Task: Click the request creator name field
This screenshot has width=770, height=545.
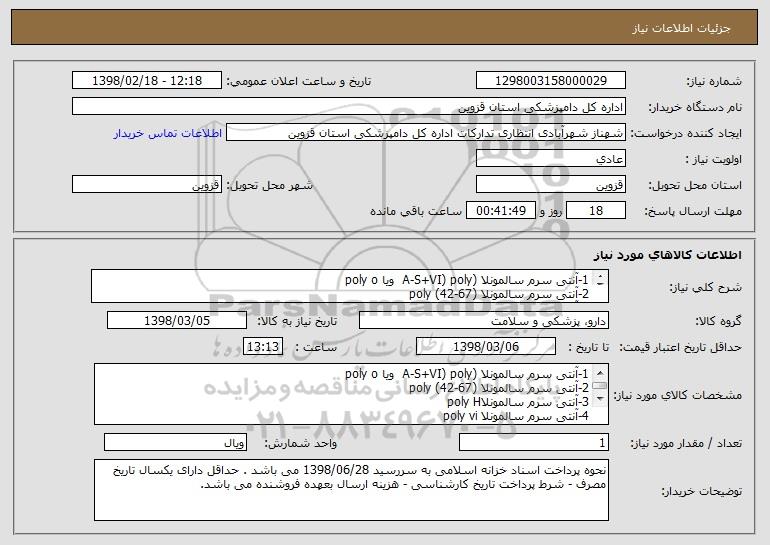Action: 426,133
